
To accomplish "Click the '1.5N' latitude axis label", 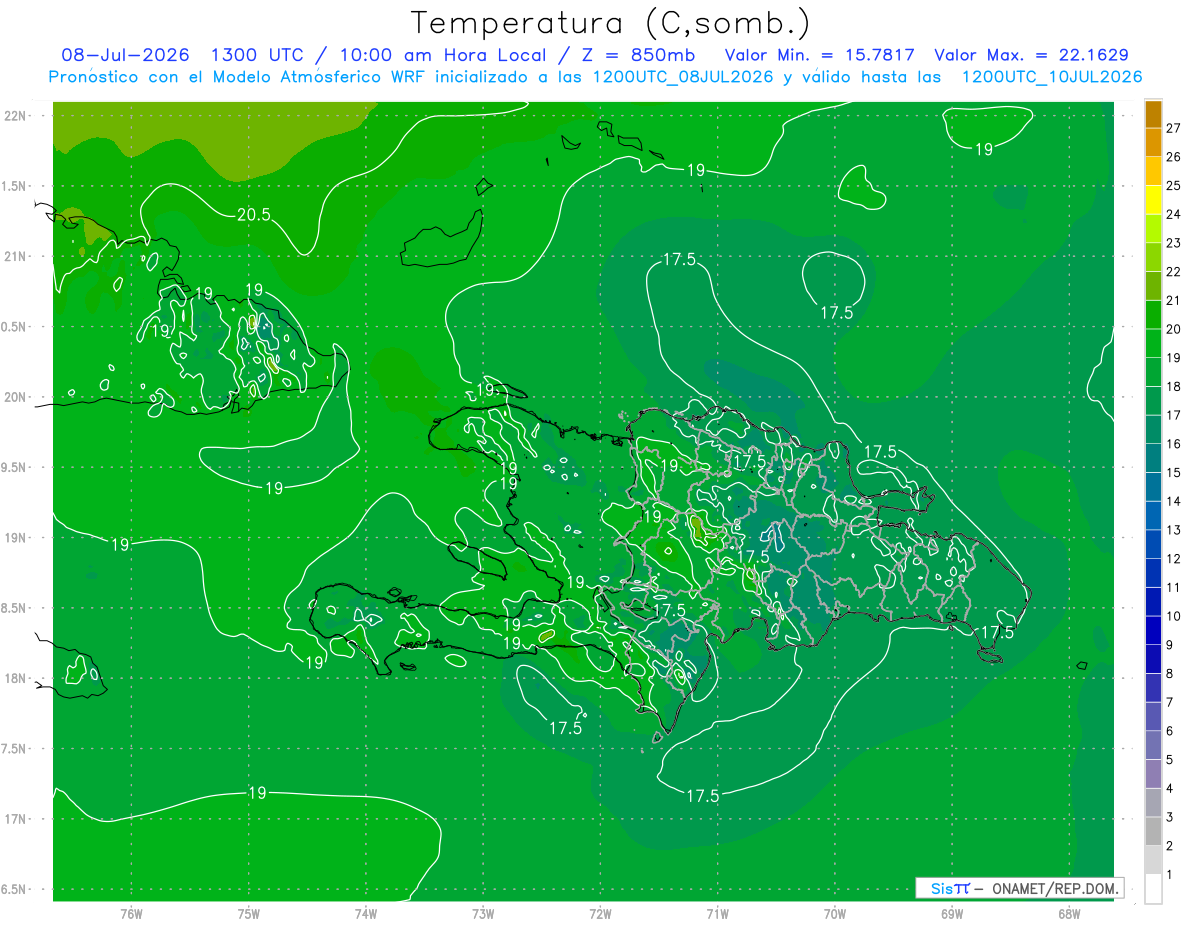I will pos(15,186).
